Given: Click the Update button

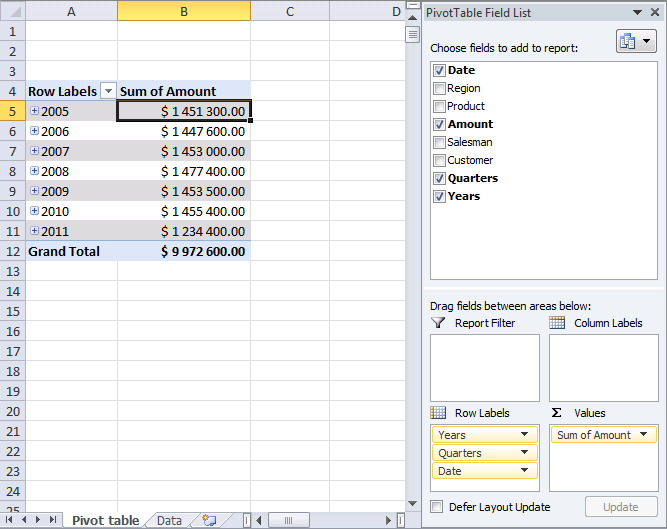Looking at the screenshot, I should 620,507.
